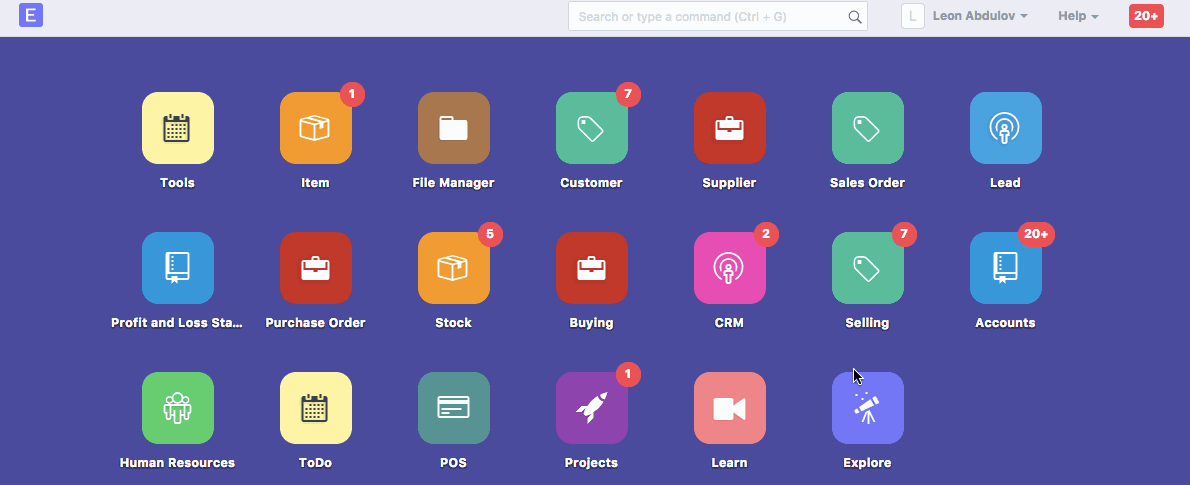Open the pink CRM icon

[x=729, y=268]
